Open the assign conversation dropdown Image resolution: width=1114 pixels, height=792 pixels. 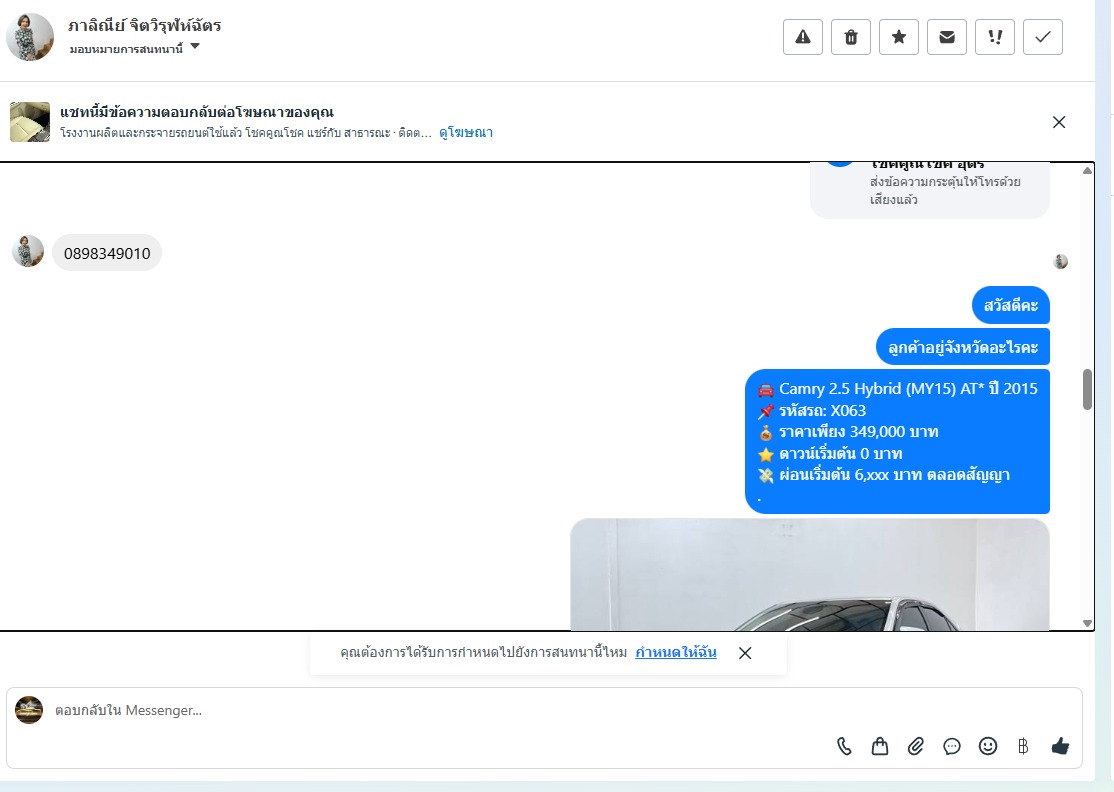point(134,48)
